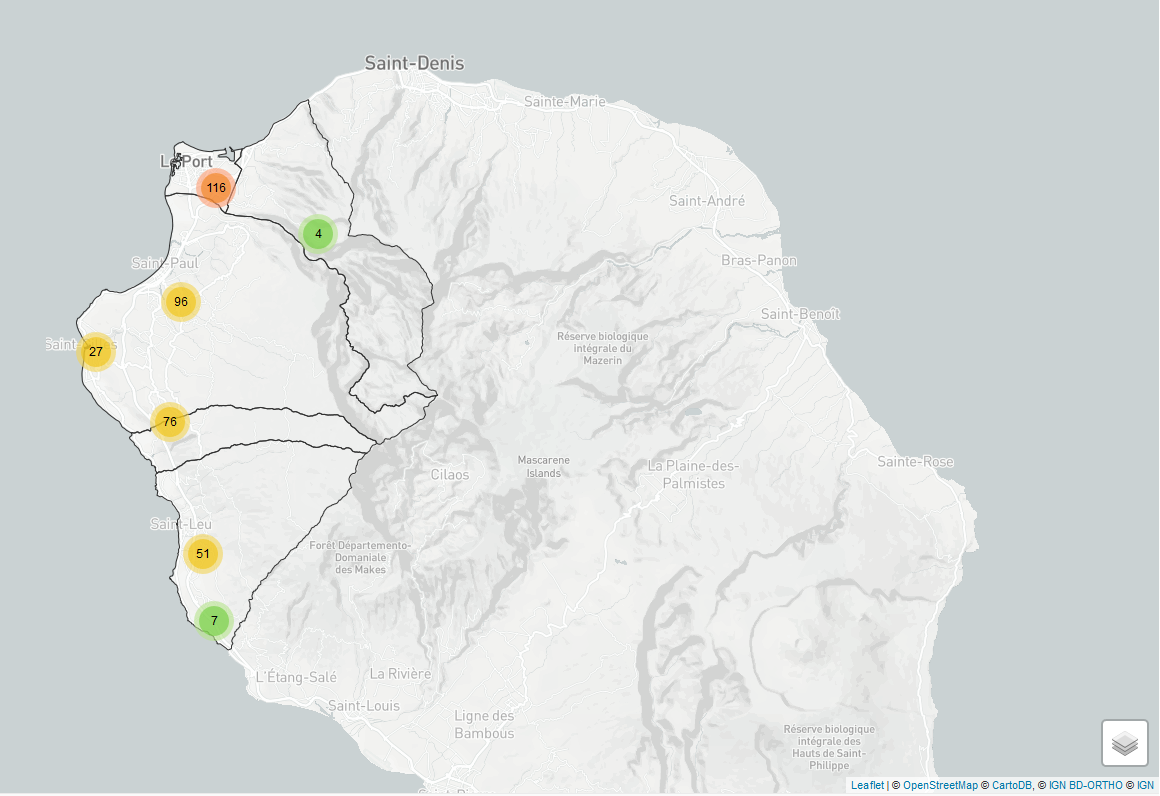The height and width of the screenshot is (796, 1160).
Task: Select the green cluster marker 4
Action: pos(318,234)
